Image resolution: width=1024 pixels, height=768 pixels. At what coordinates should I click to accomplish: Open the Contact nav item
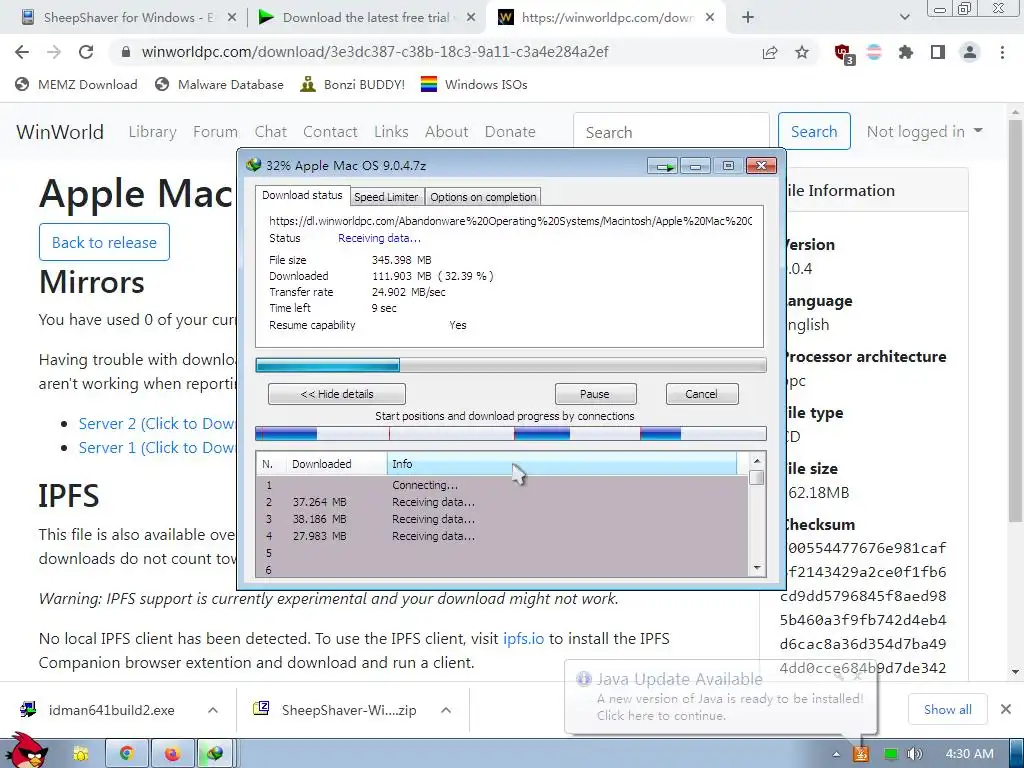(x=330, y=132)
